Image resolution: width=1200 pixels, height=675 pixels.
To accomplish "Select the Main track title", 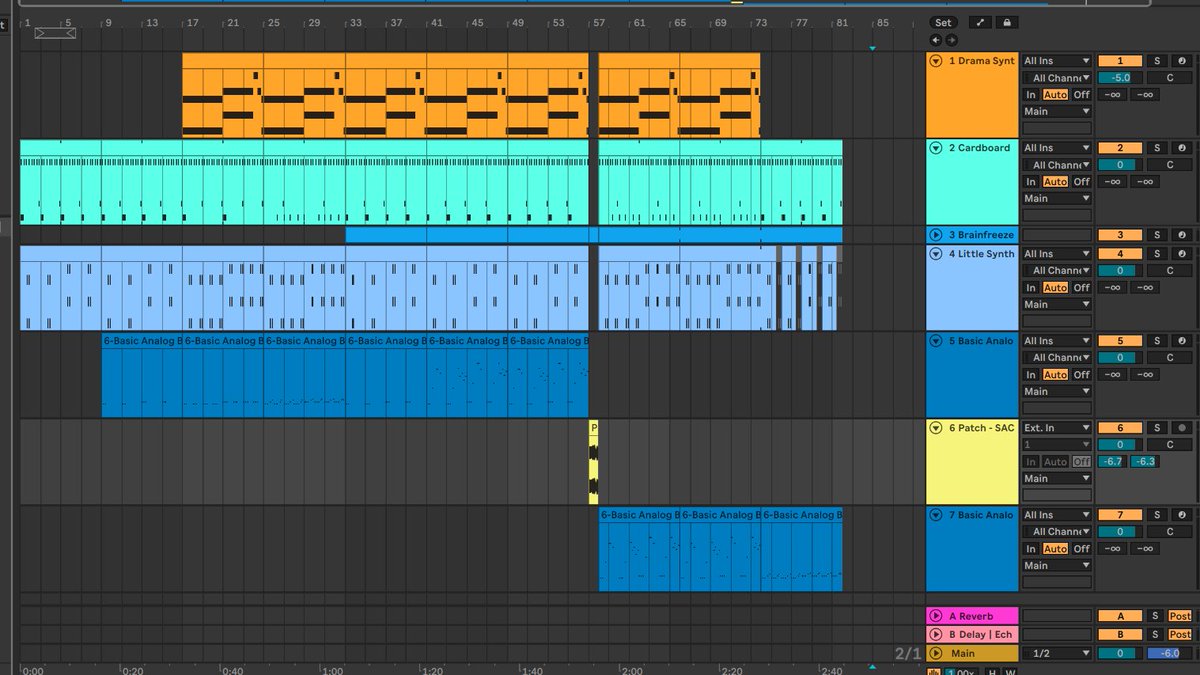I will click(x=963, y=653).
